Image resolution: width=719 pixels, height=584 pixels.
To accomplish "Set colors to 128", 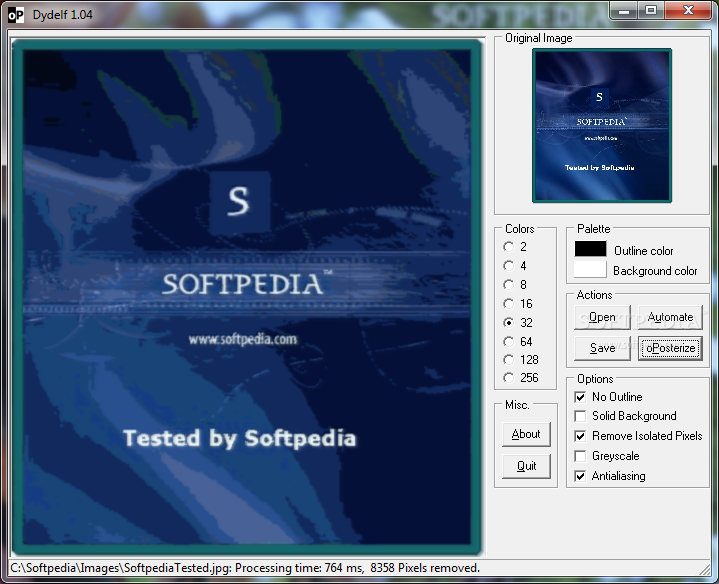I will click(x=509, y=359).
